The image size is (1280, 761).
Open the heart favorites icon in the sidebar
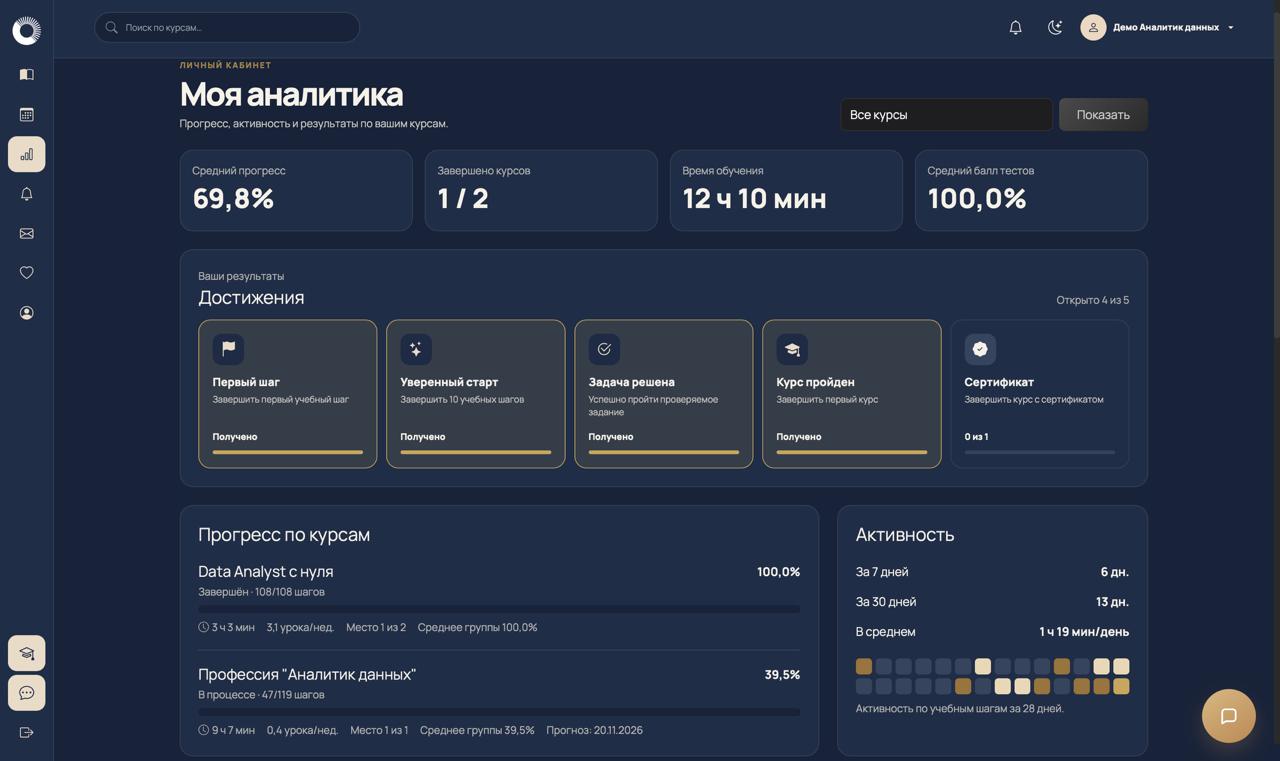coord(27,273)
